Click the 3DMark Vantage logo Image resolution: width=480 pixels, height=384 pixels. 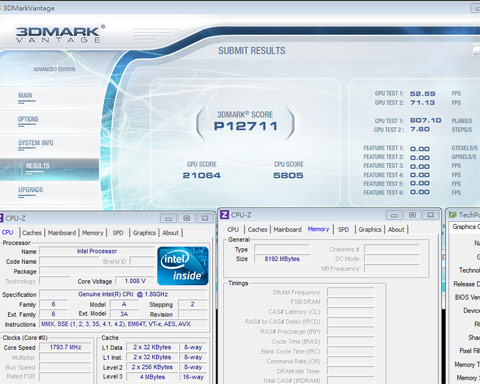click(x=60, y=34)
